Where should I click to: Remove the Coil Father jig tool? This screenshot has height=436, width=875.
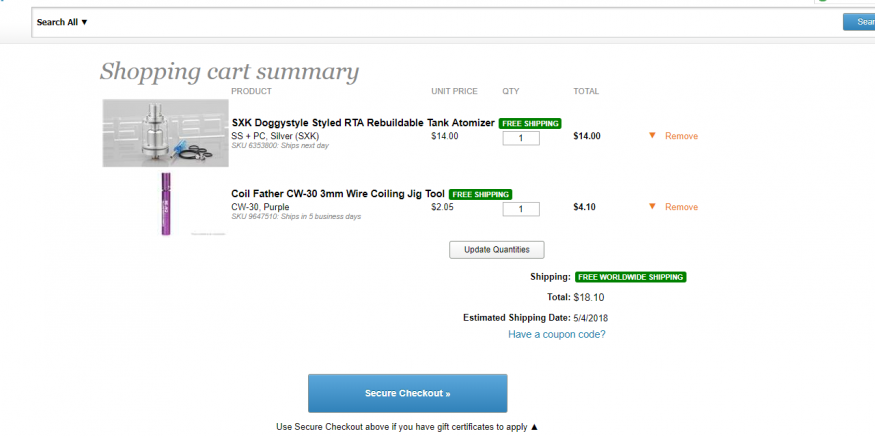point(681,207)
